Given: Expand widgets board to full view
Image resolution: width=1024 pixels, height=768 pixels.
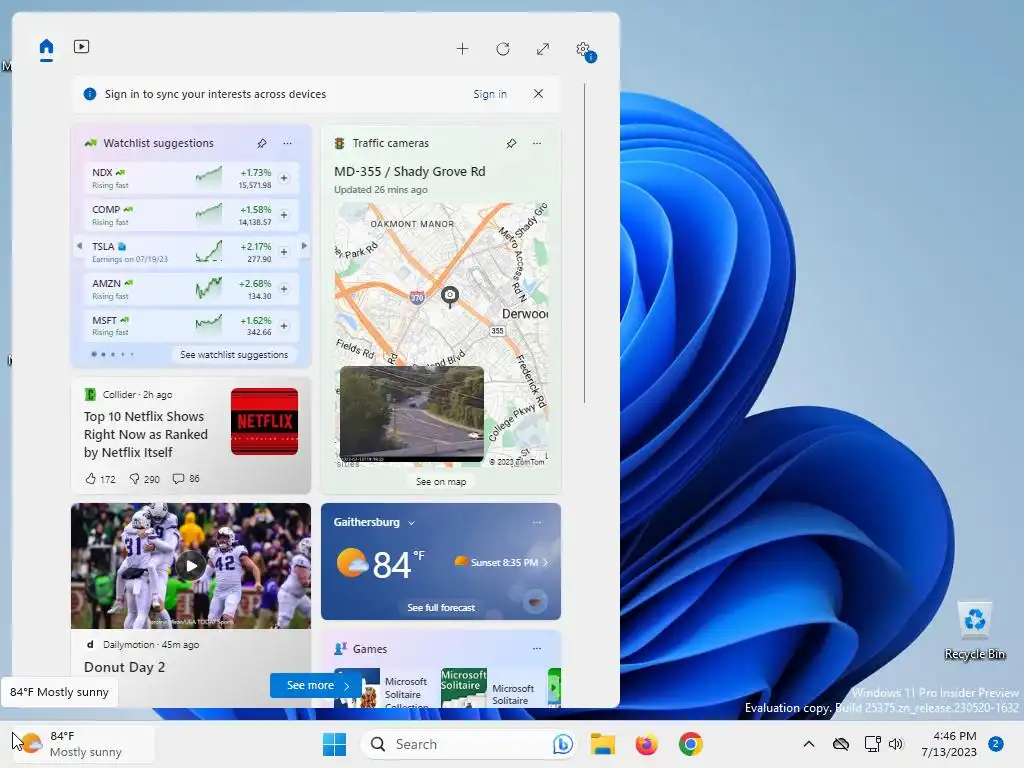Looking at the screenshot, I should click(x=543, y=49).
